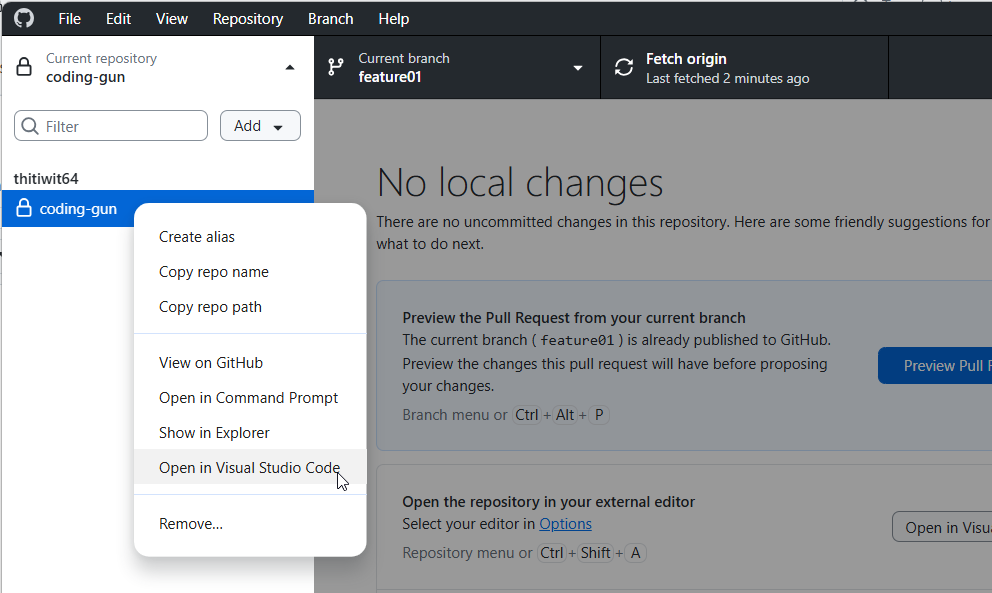
Task: Choose Copy repo path
Action: tap(250, 307)
